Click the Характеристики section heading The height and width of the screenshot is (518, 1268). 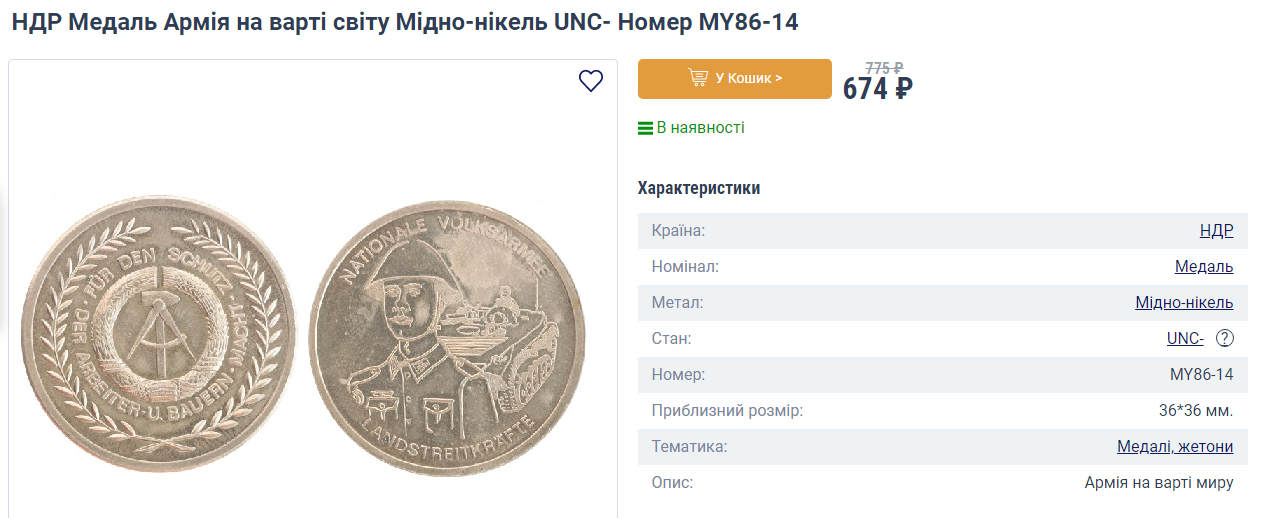(x=699, y=188)
